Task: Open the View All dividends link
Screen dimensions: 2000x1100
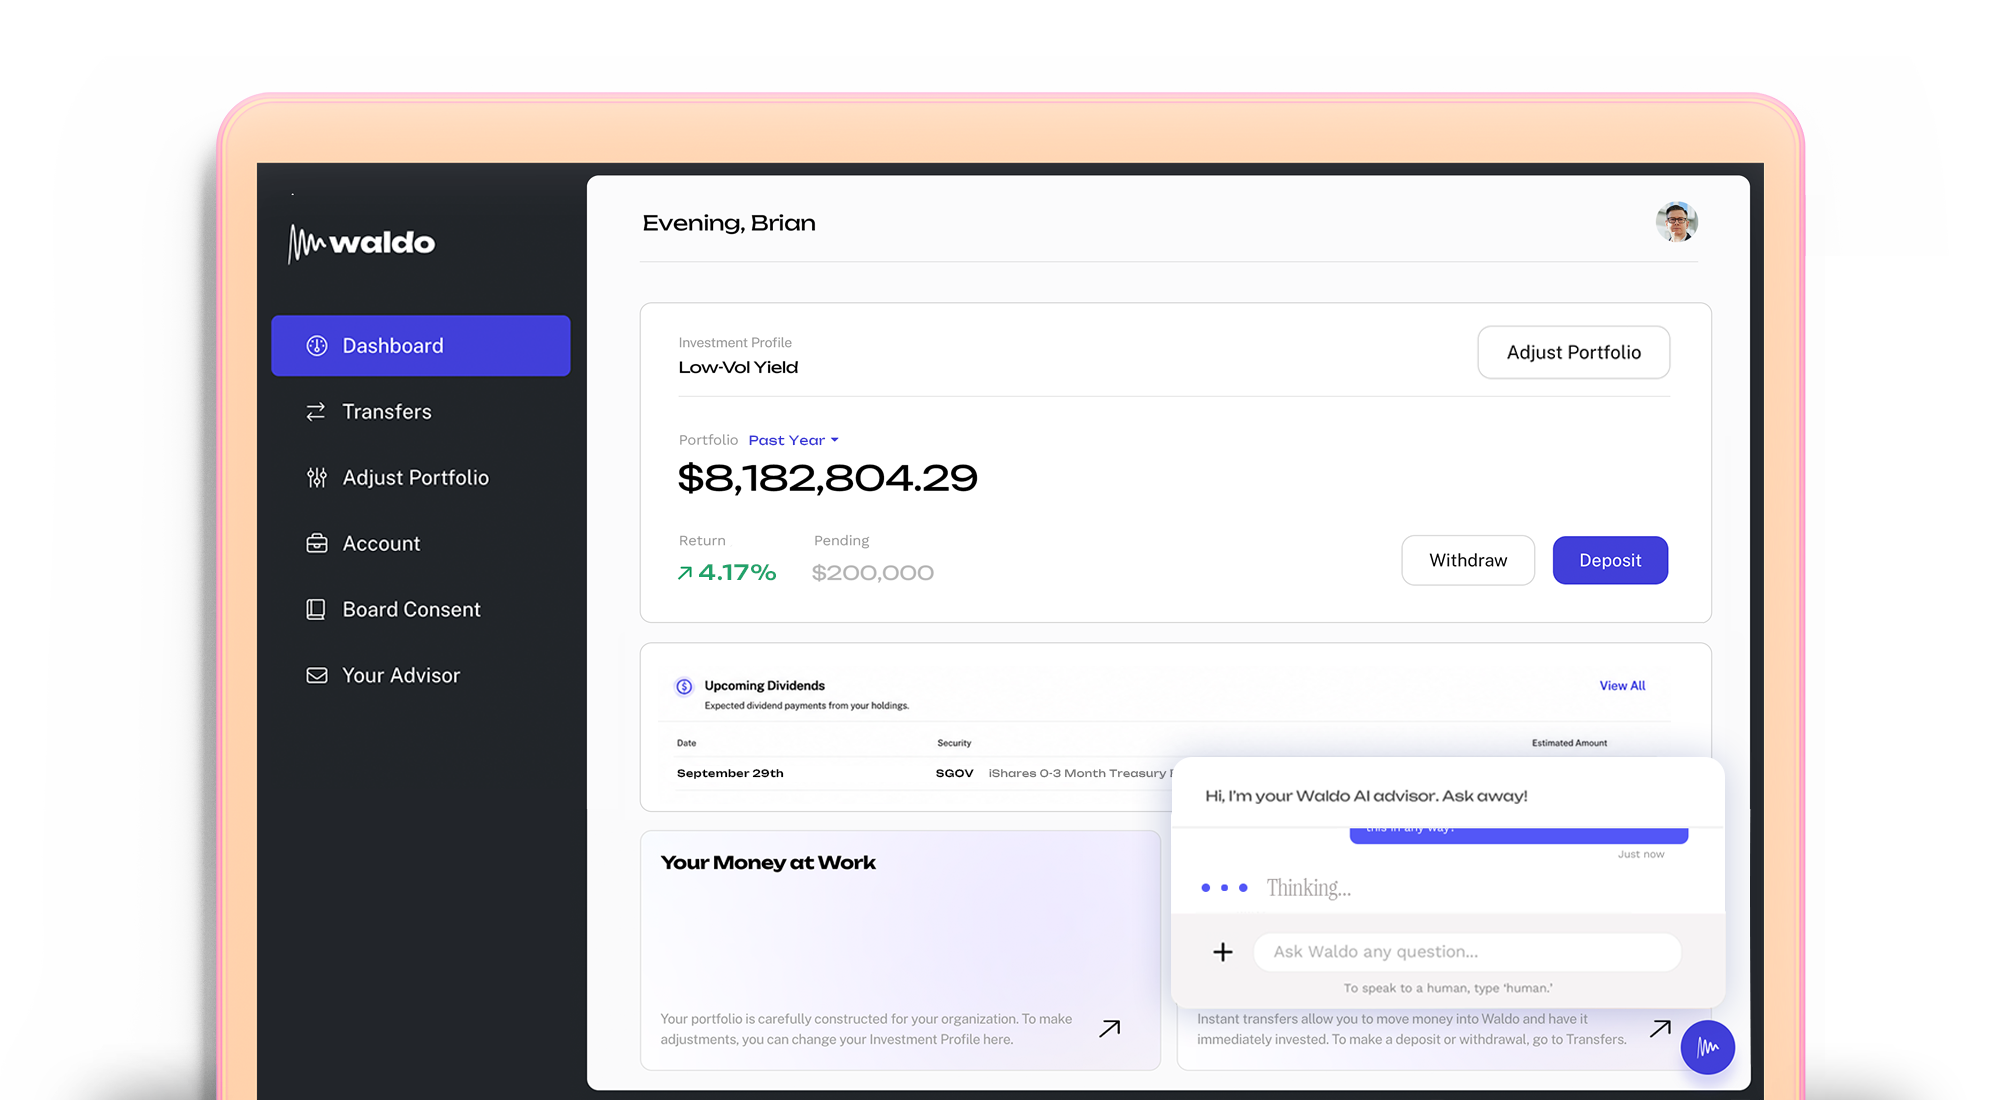Action: point(1622,686)
